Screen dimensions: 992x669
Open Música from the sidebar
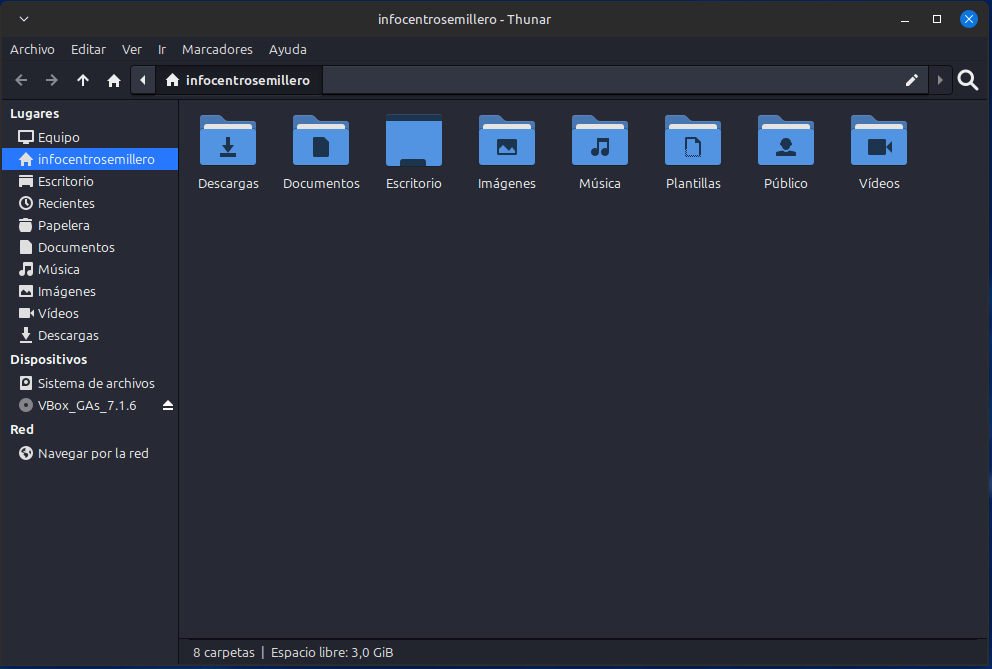coord(90,270)
